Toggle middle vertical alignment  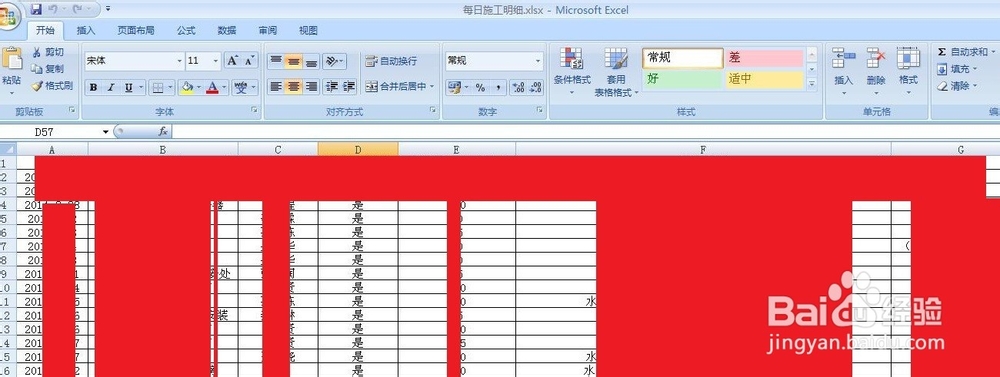click(293, 61)
